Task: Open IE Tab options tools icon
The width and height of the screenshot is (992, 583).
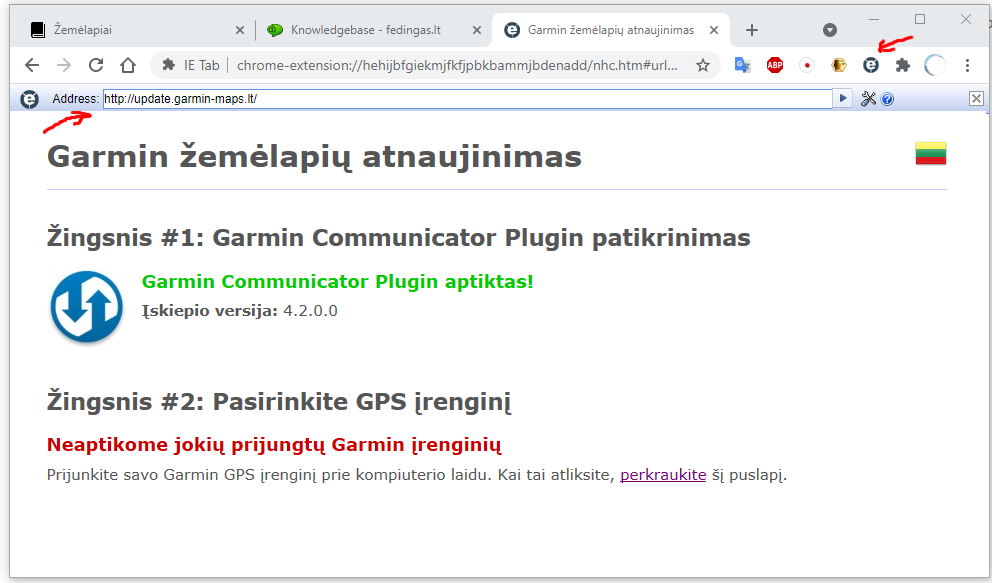Action: coord(868,99)
